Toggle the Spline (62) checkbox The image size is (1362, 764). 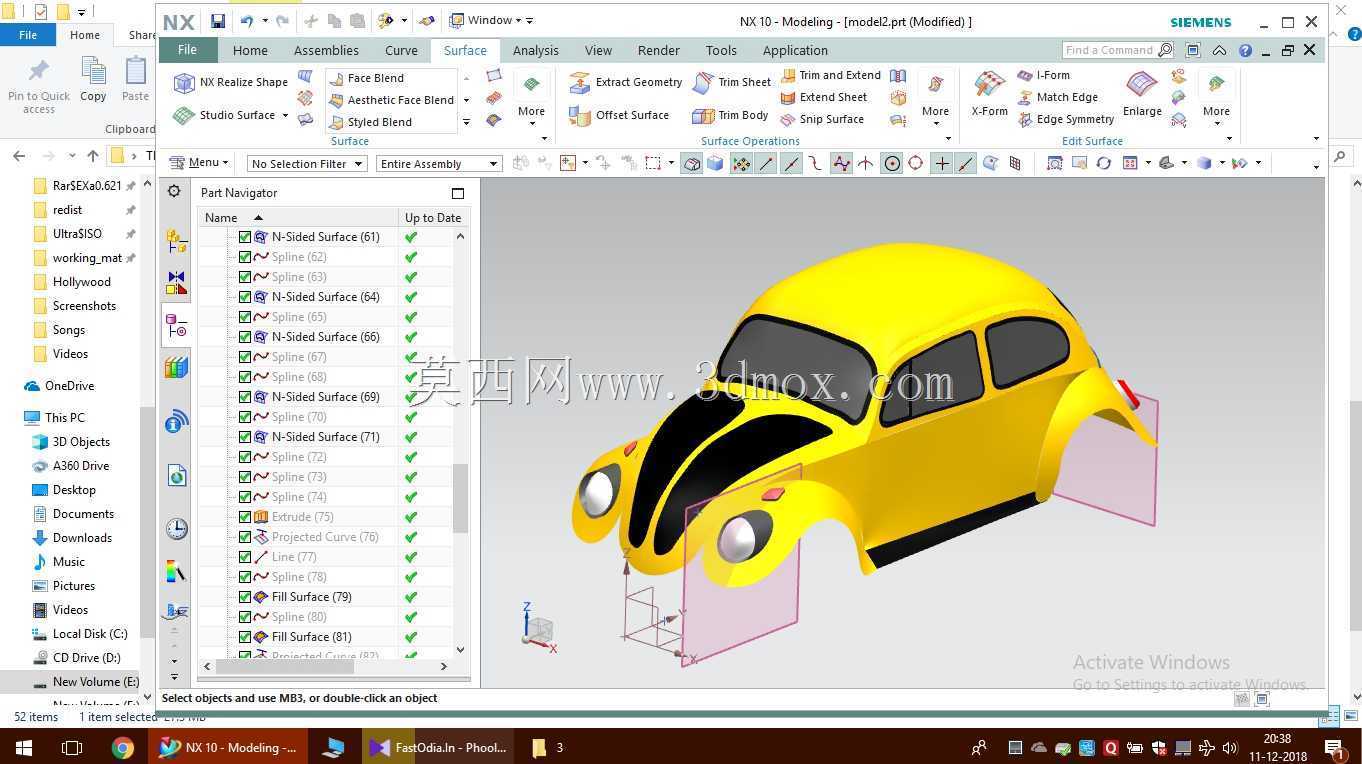[245, 257]
